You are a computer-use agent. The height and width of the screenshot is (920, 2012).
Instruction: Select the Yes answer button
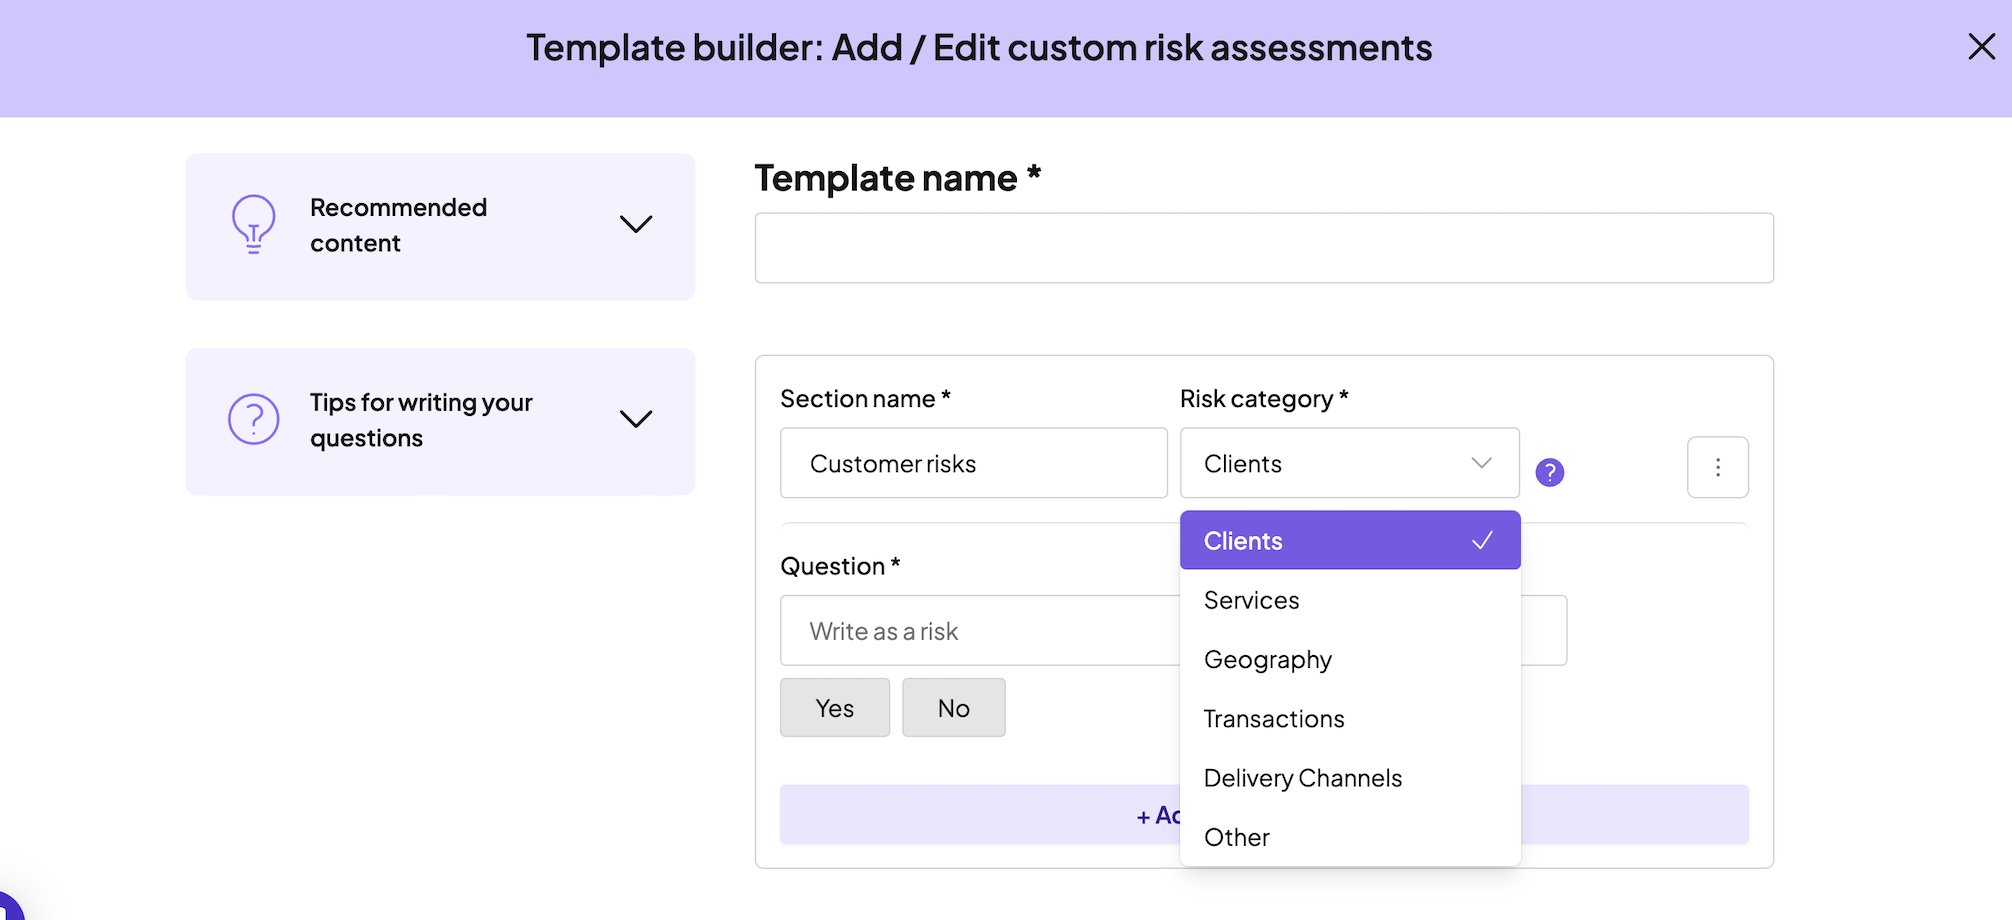pos(834,708)
